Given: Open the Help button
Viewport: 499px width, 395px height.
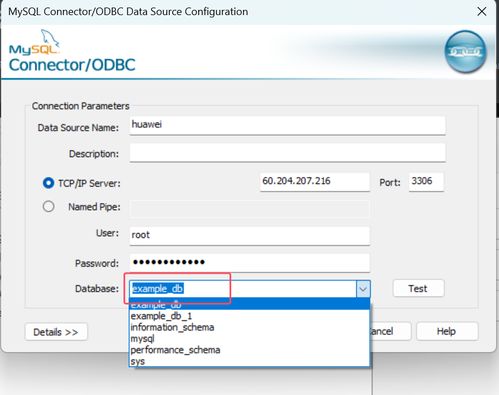Looking at the screenshot, I should pos(447,331).
